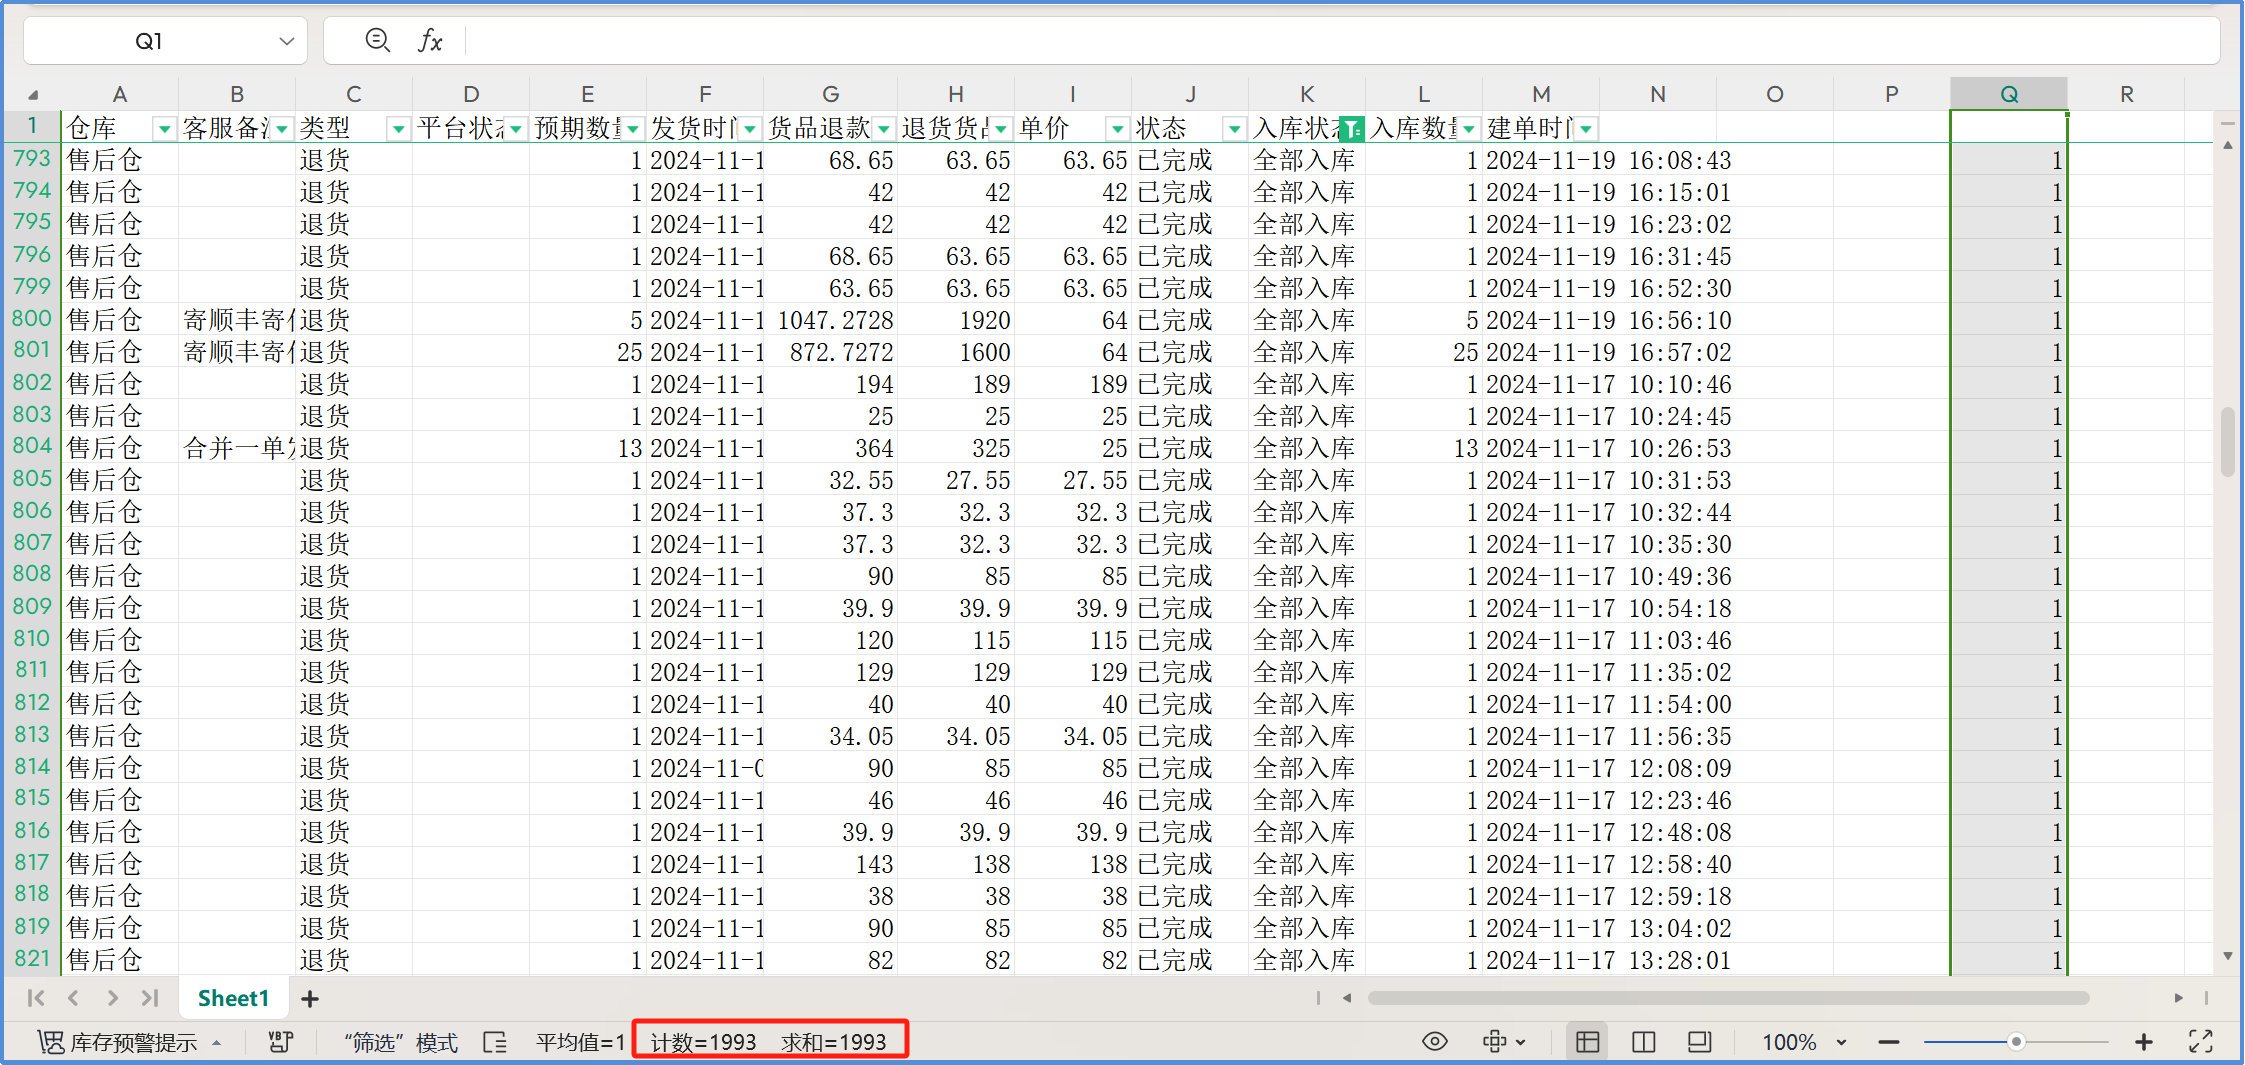The height and width of the screenshot is (1065, 2245).
Task: Expand the Name Box dropdown arrow
Action: 287,41
